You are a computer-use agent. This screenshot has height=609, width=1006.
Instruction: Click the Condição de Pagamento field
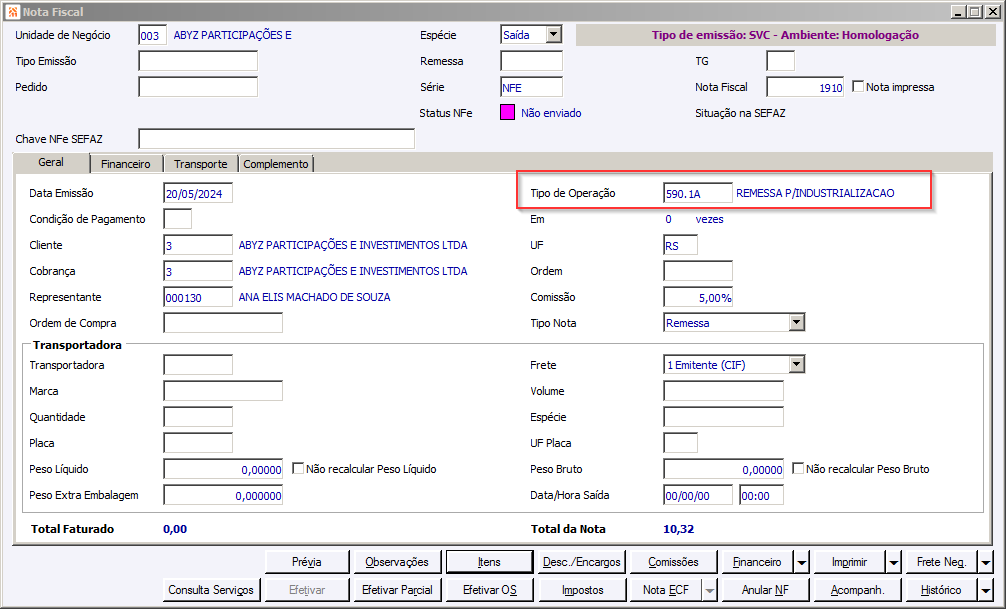click(x=178, y=219)
